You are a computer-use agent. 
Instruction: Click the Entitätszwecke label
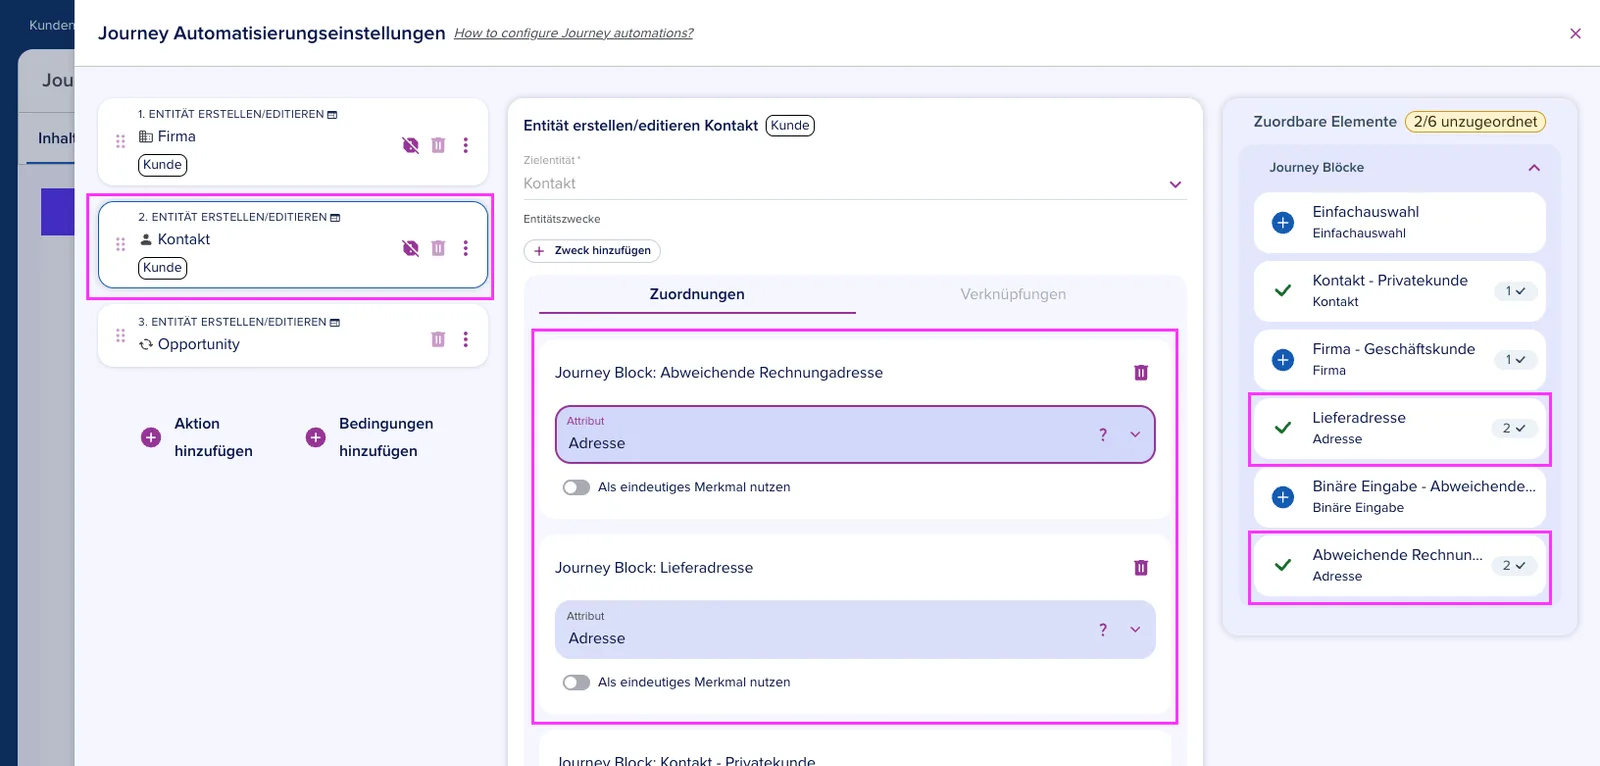[562, 219]
